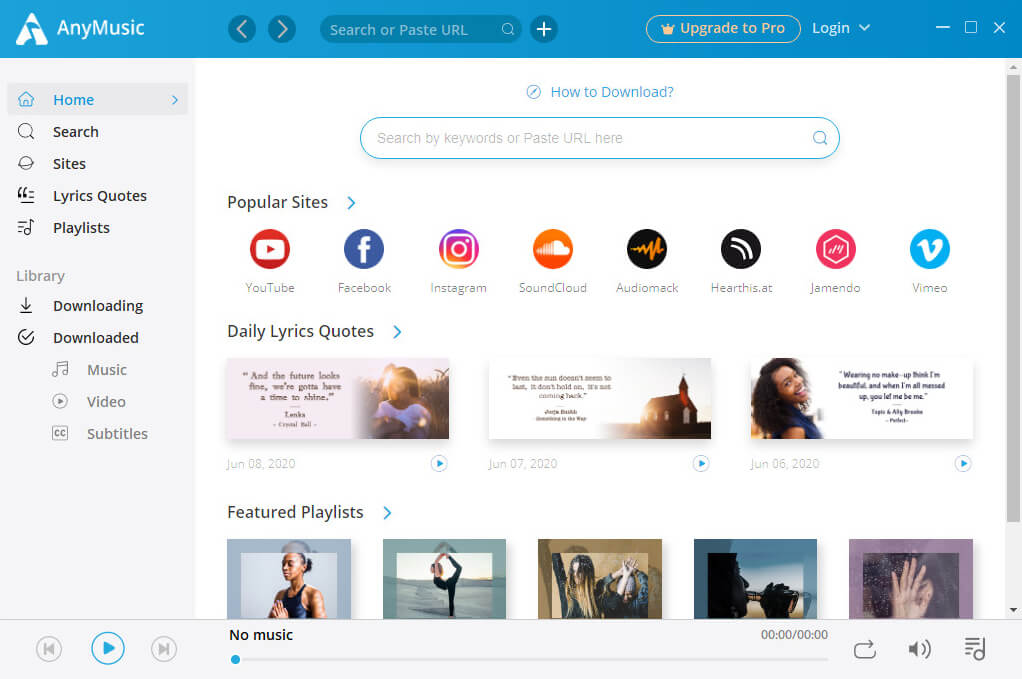Viewport: 1022px width, 679px height.
Task: Open the play queue list icon
Action: point(975,648)
